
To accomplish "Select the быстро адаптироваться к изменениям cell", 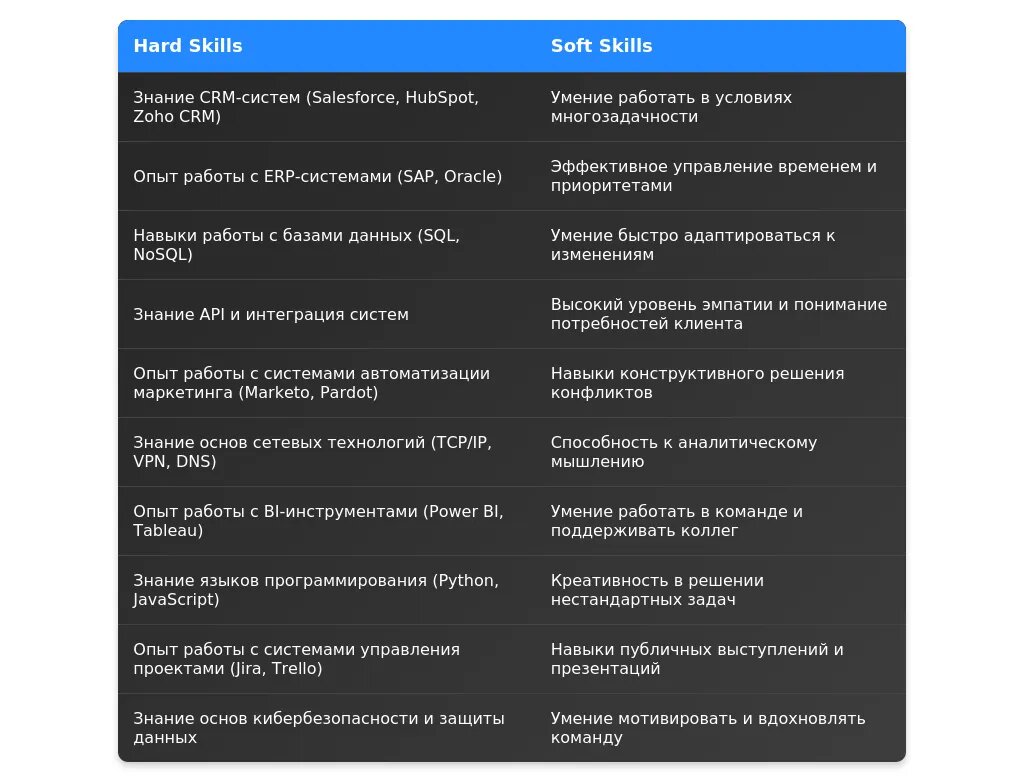I will click(x=692, y=245).
